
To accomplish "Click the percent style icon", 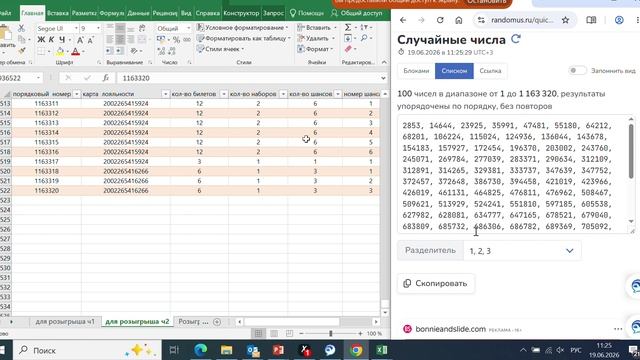I will pos(176,40).
